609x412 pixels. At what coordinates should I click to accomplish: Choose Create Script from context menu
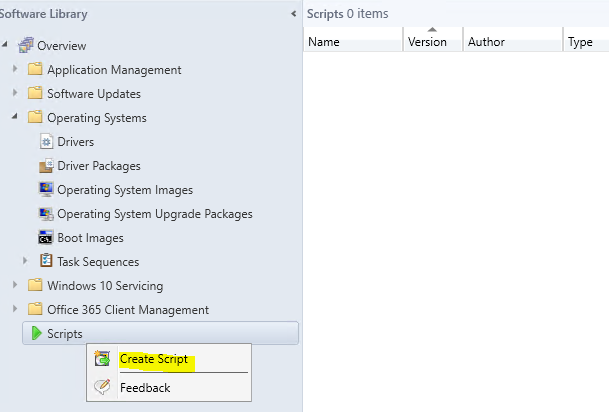[154, 359]
